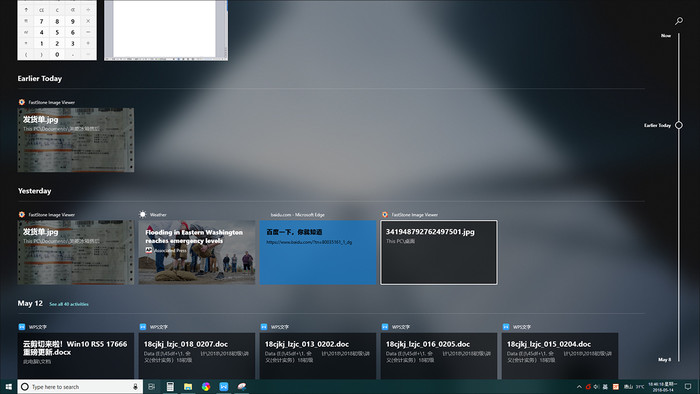The image size is (700, 394).
Task: Open the Calculator window thumbnail
Action: pos(57,30)
